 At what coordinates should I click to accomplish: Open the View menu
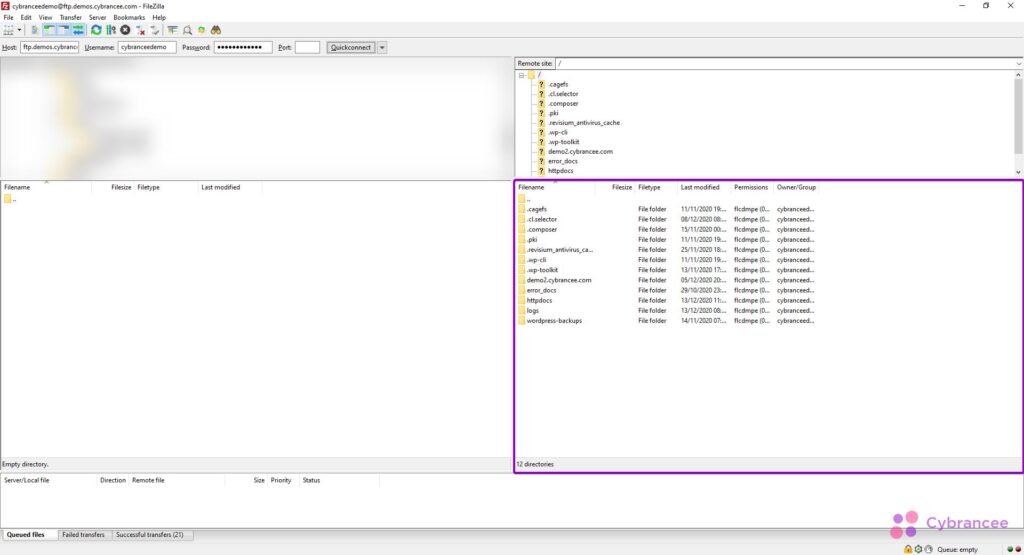[x=45, y=18]
